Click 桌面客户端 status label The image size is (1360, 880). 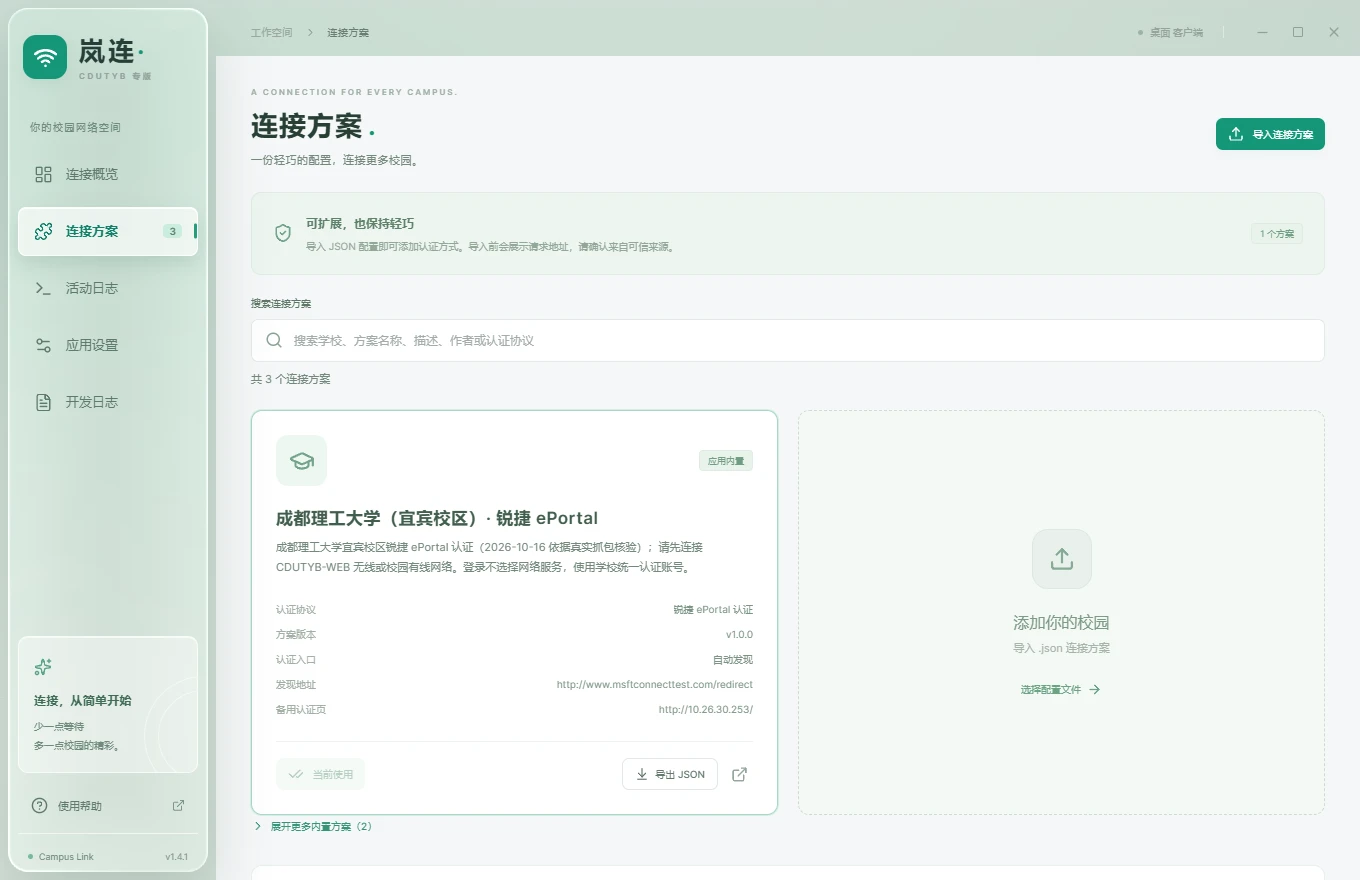pyautogui.click(x=1176, y=33)
